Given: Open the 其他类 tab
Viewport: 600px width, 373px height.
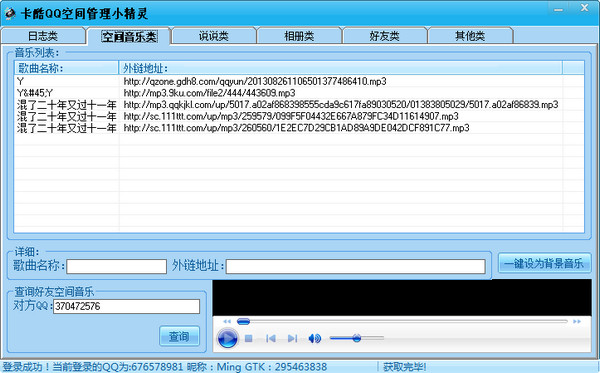Looking at the screenshot, I should (470, 36).
